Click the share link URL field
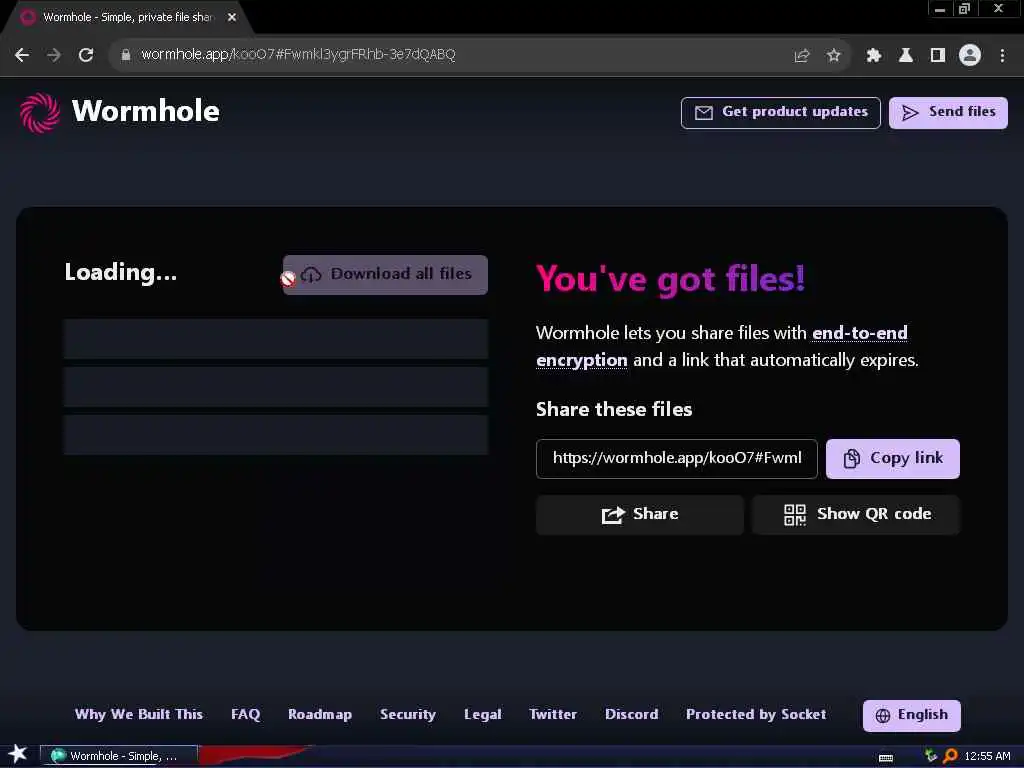Image resolution: width=1024 pixels, height=768 pixels. pyautogui.click(x=677, y=458)
